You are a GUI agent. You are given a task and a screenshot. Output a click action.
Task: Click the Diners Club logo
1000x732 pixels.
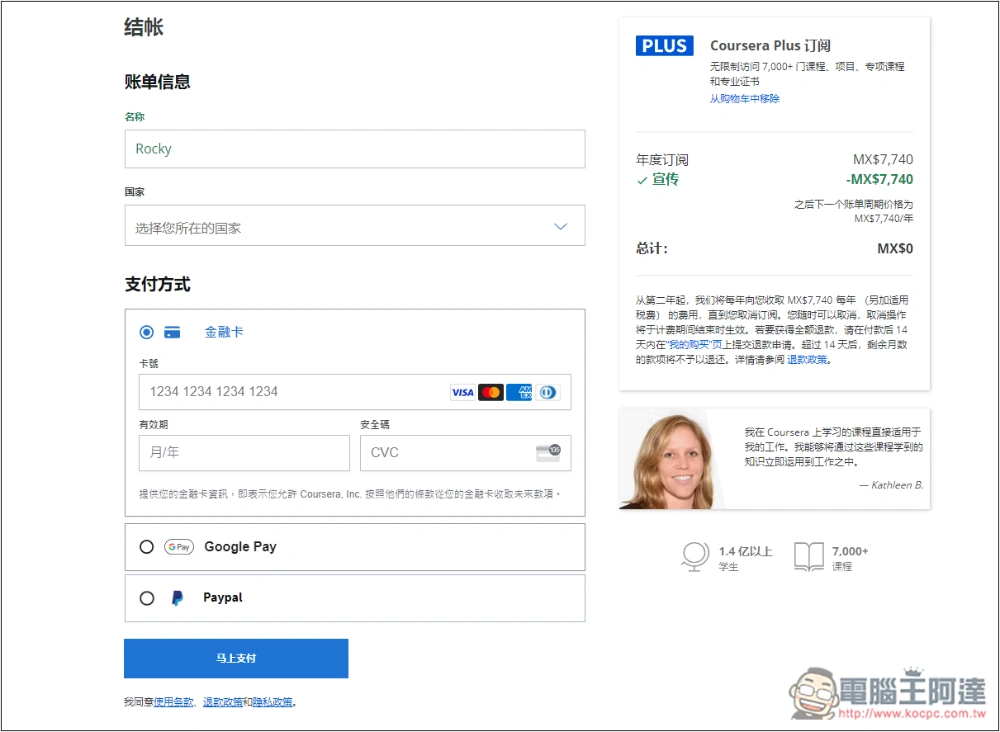(548, 392)
